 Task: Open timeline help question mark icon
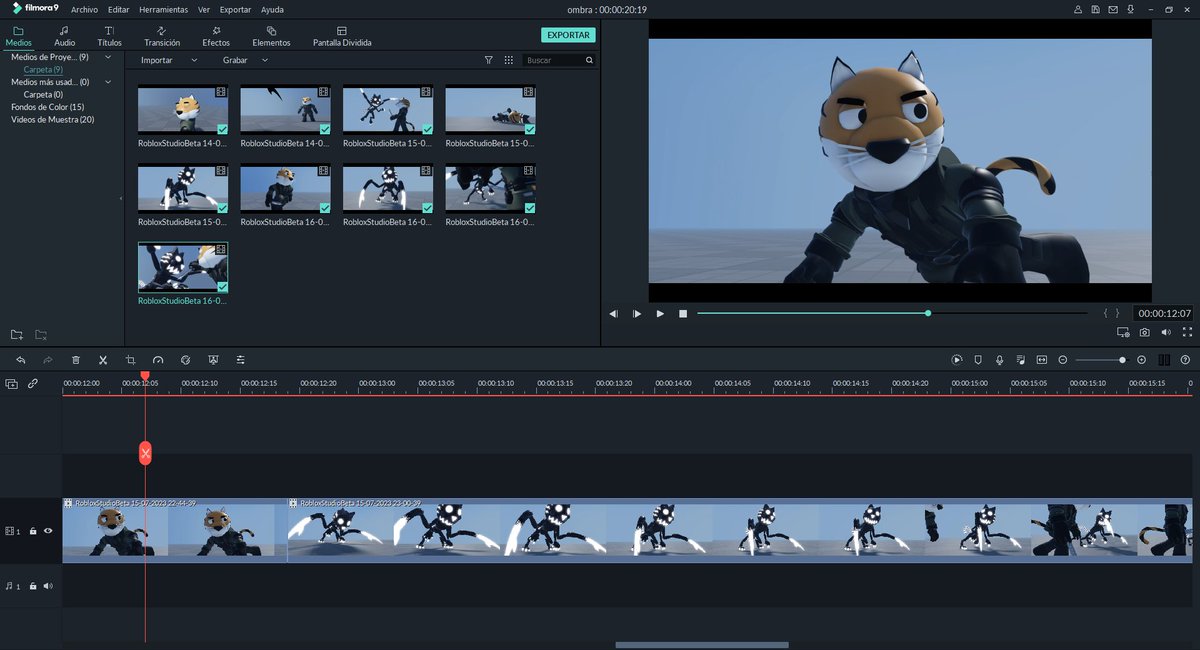[x=1186, y=360]
